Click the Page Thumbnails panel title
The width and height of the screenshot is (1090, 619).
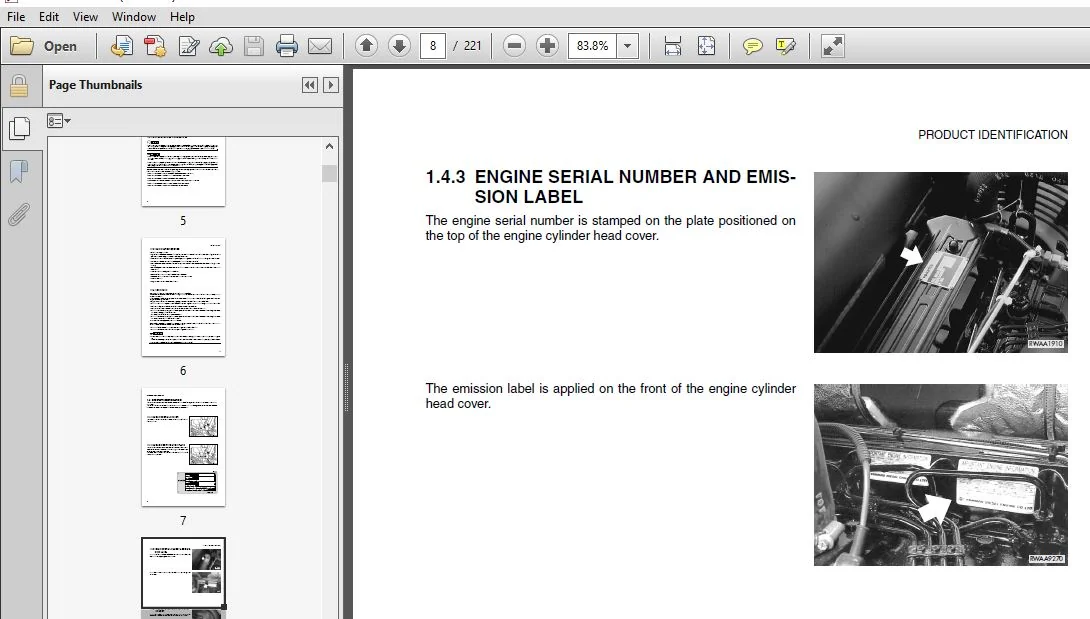tap(95, 85)
